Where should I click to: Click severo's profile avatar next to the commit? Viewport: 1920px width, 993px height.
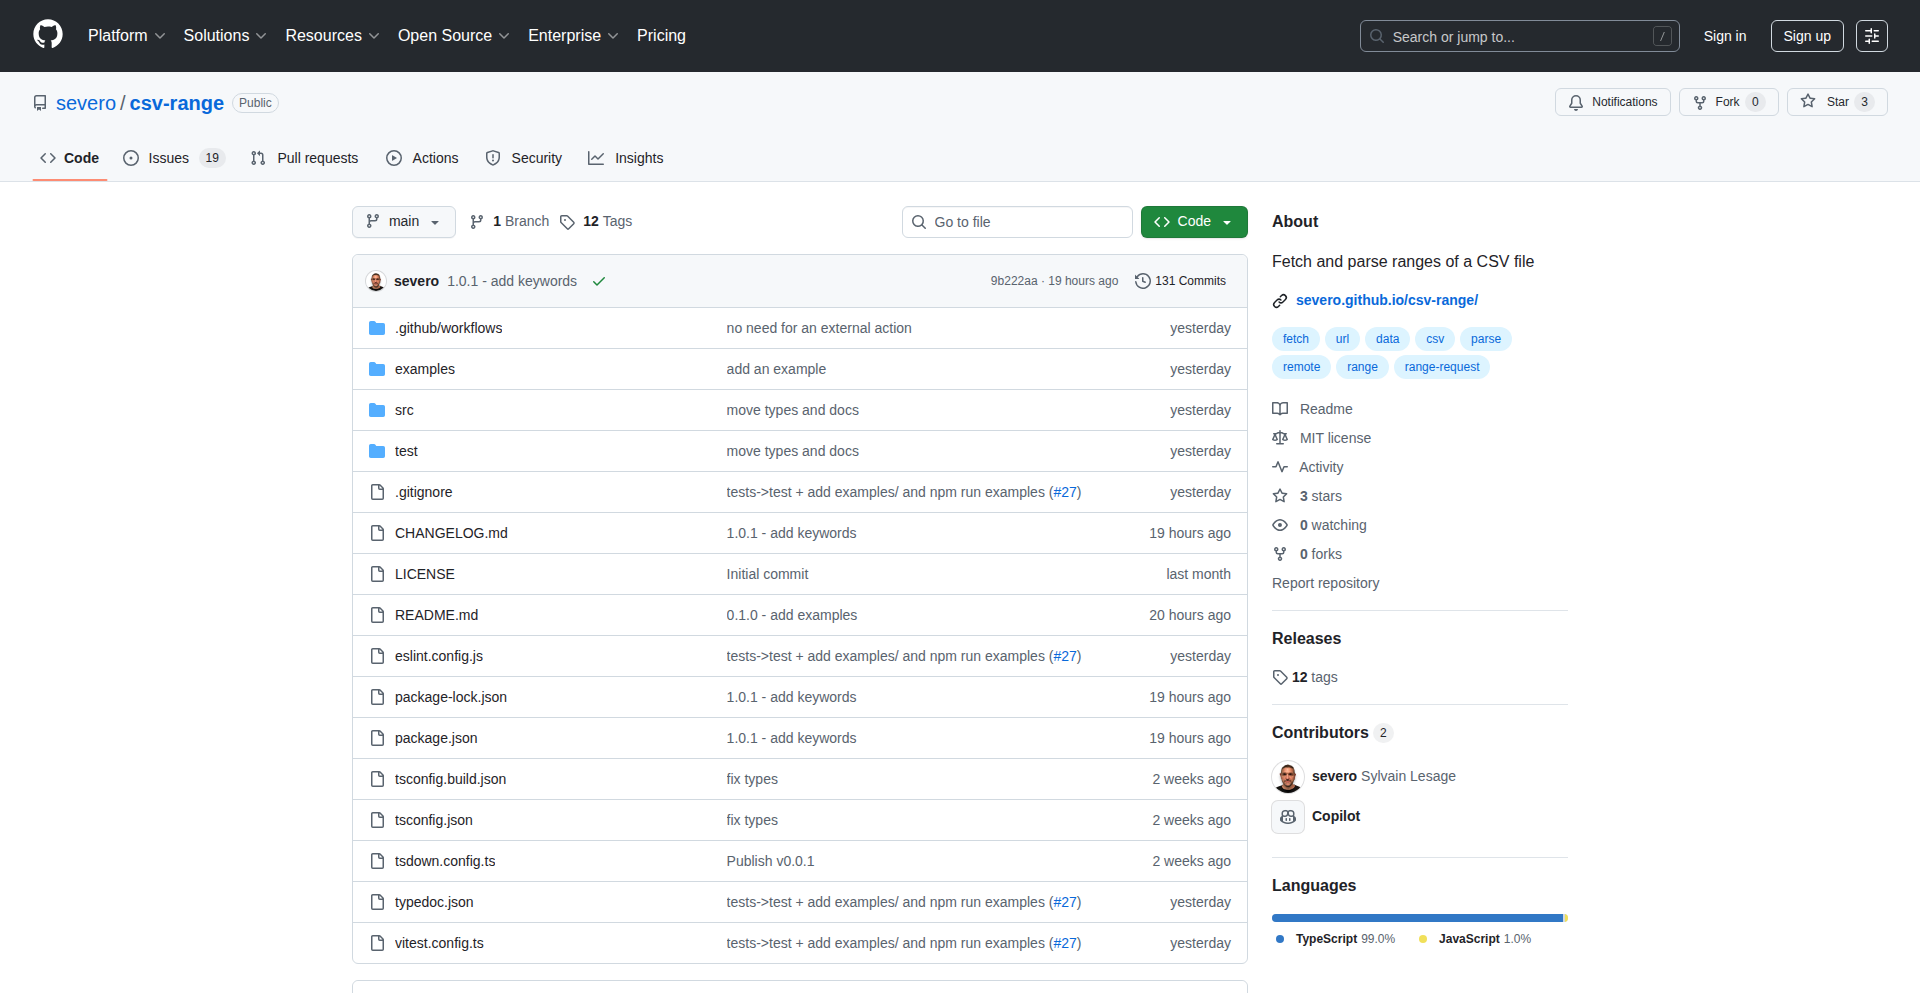(375, 281)
